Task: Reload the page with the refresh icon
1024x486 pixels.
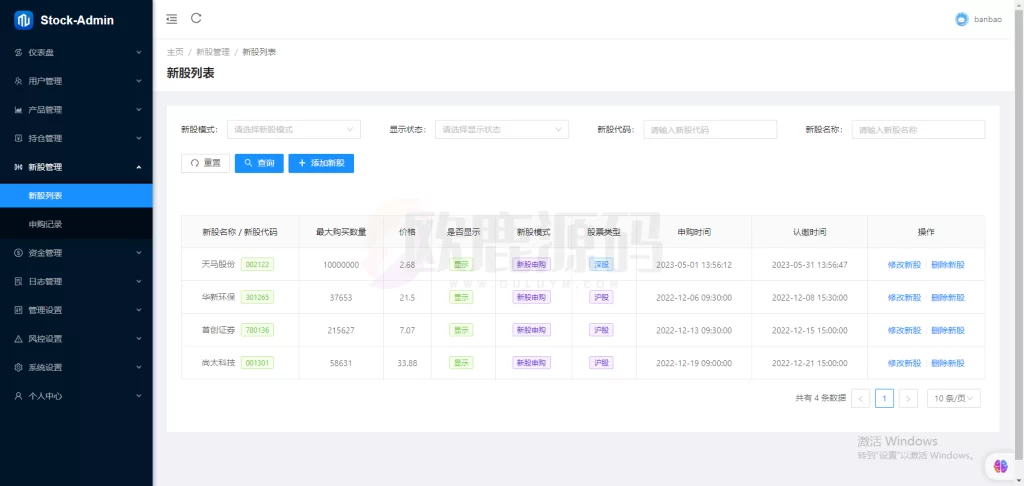Action: pyautogui.click(x=196, y=18)
